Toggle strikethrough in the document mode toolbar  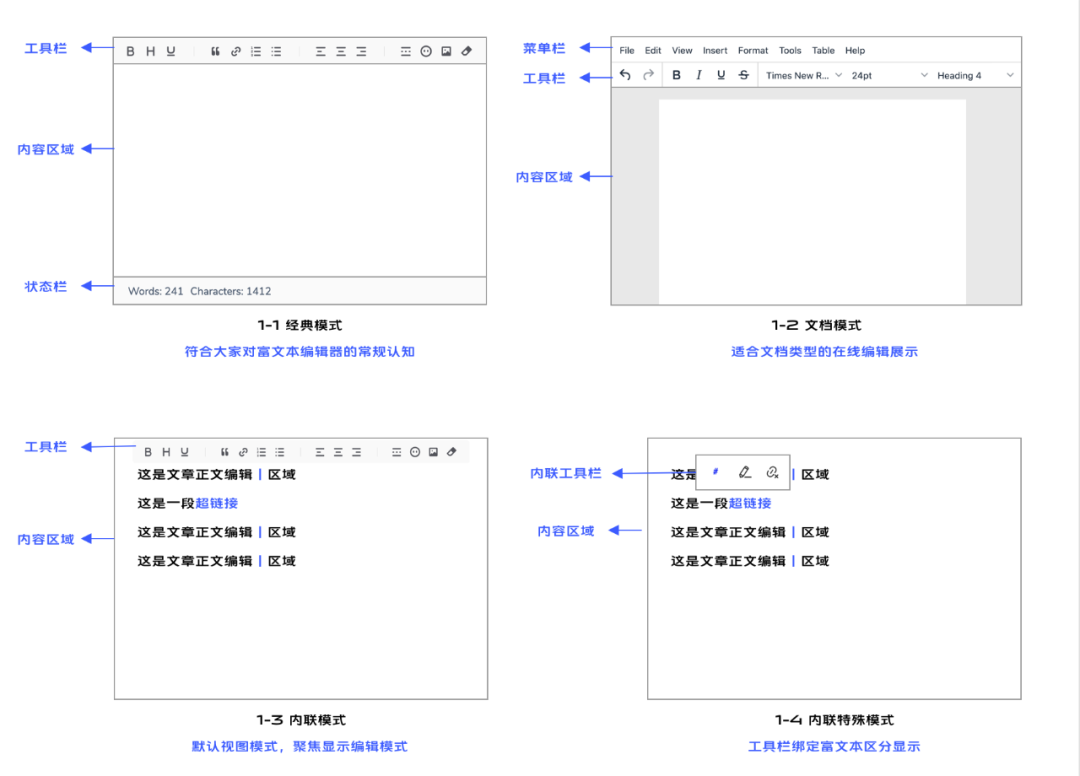click(743, 75)
